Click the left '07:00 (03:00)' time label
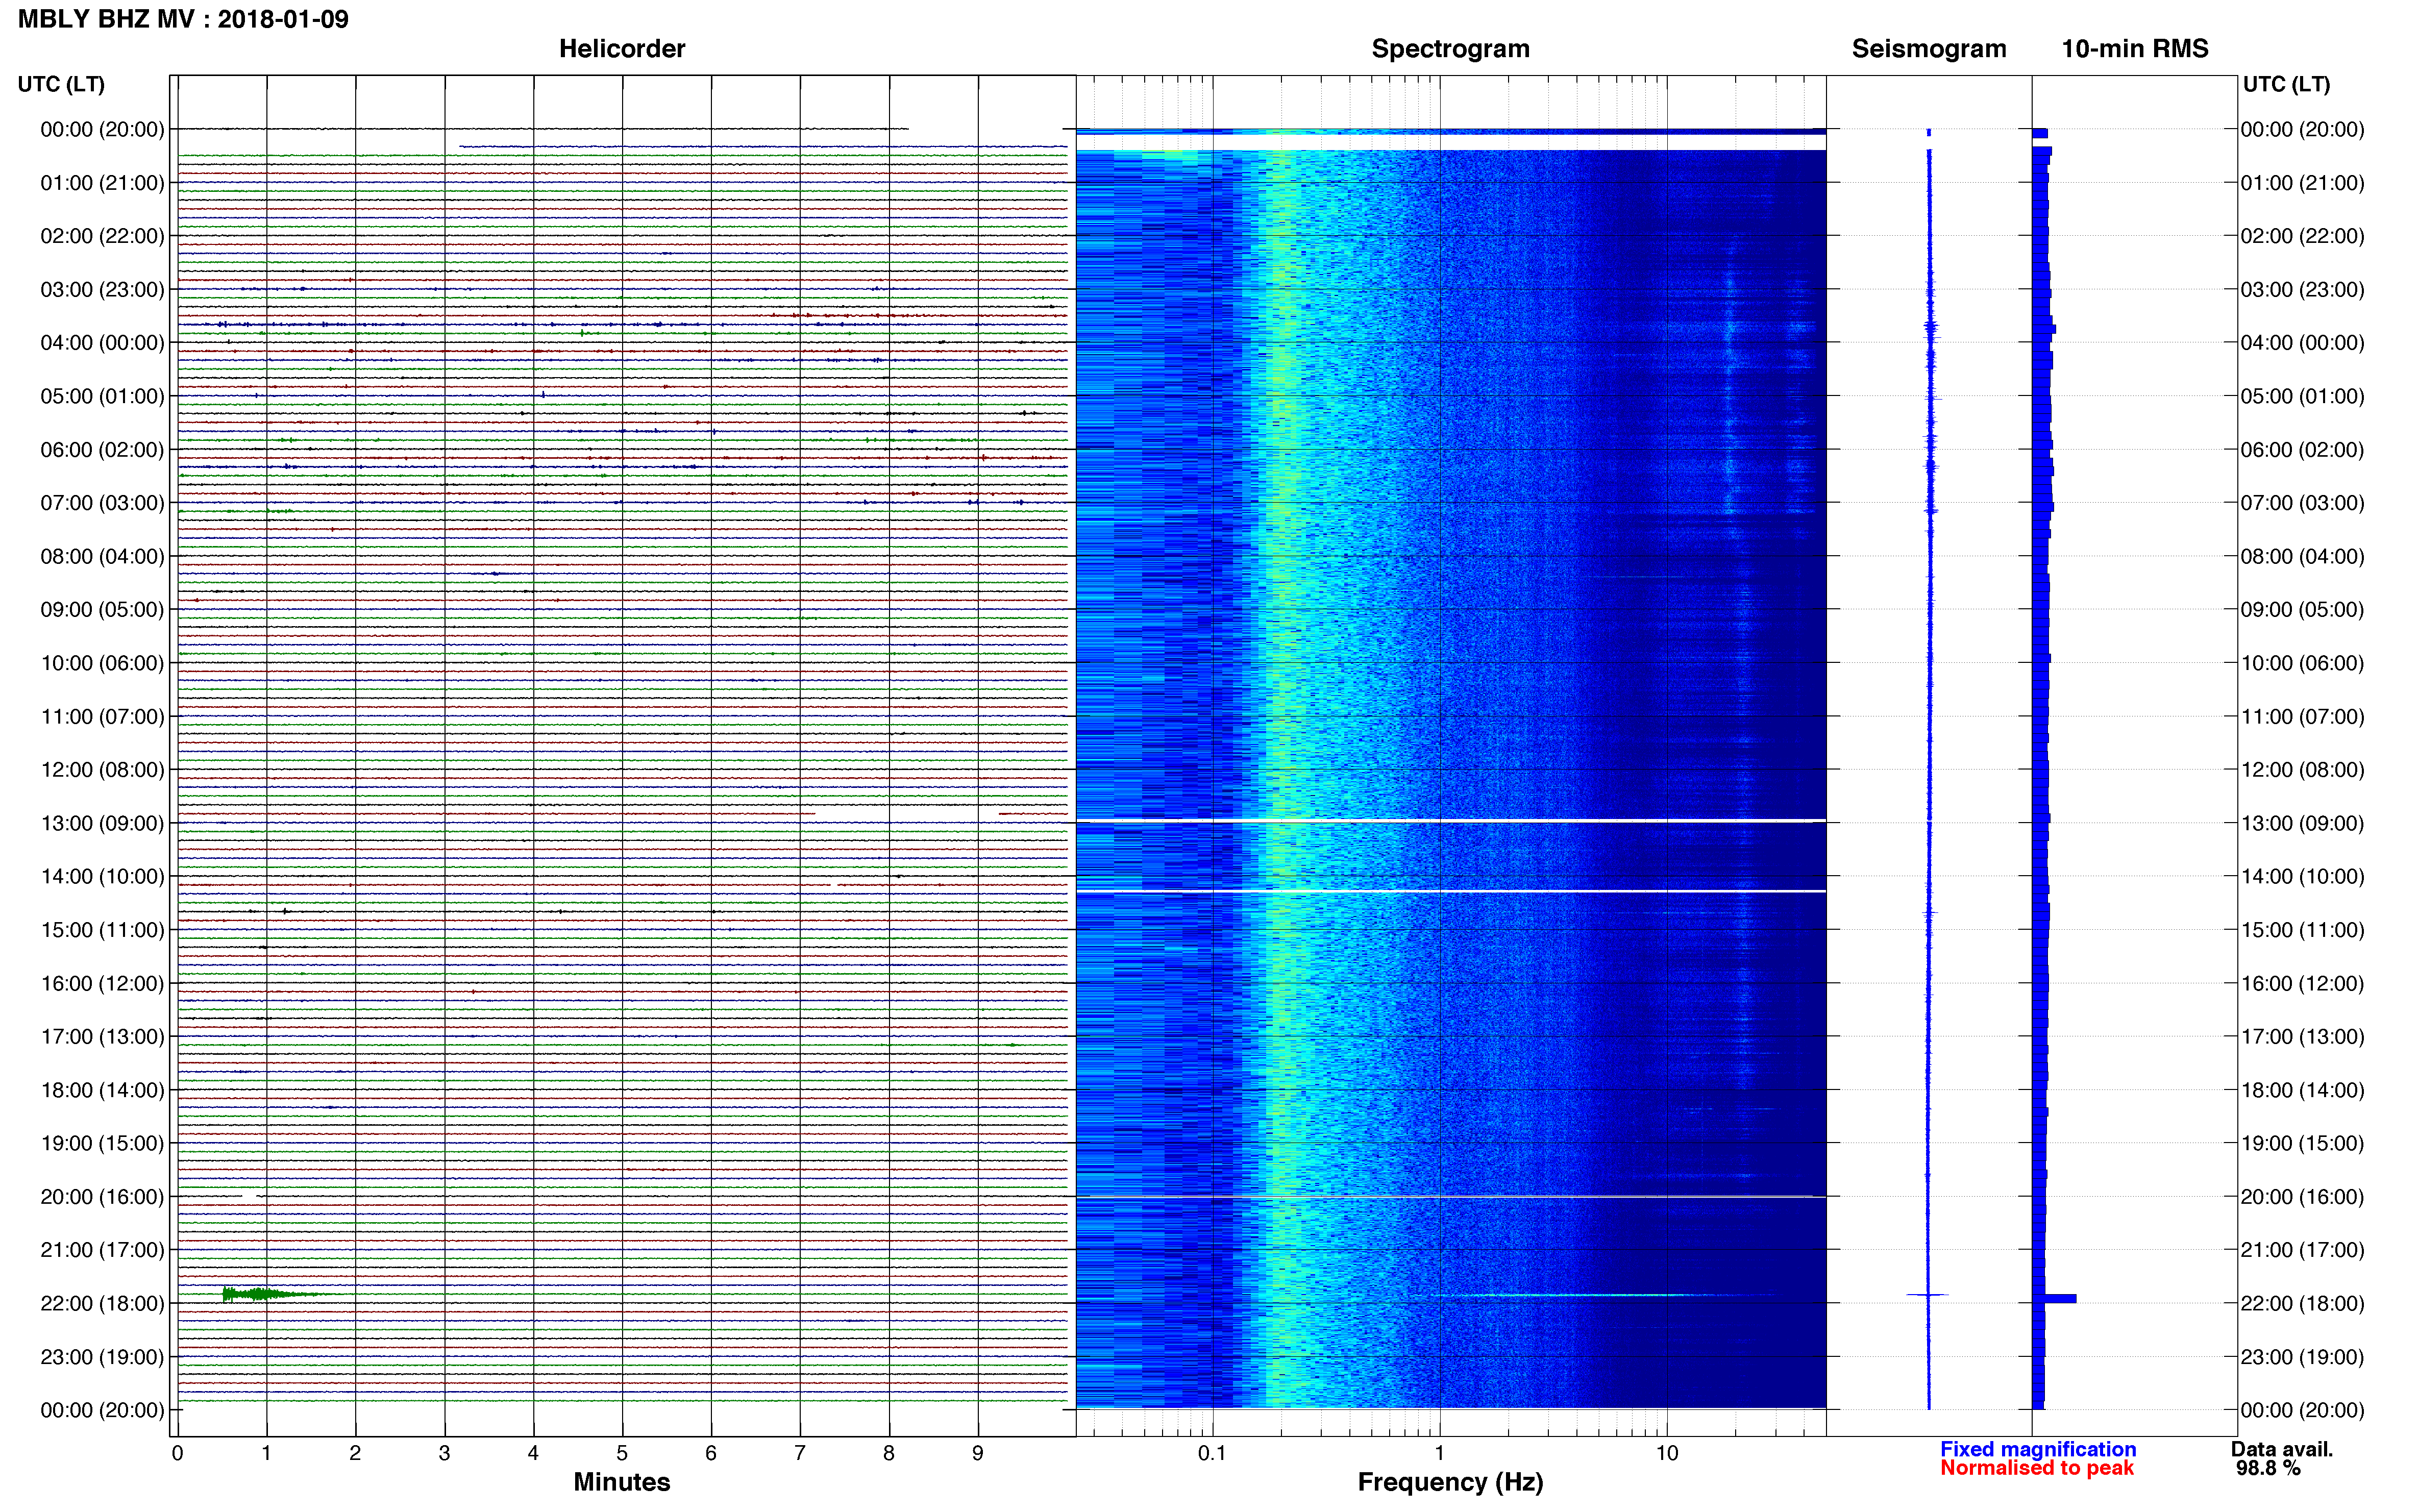This screenshot has height=1512, width=2419. click(x=102, y=503)
